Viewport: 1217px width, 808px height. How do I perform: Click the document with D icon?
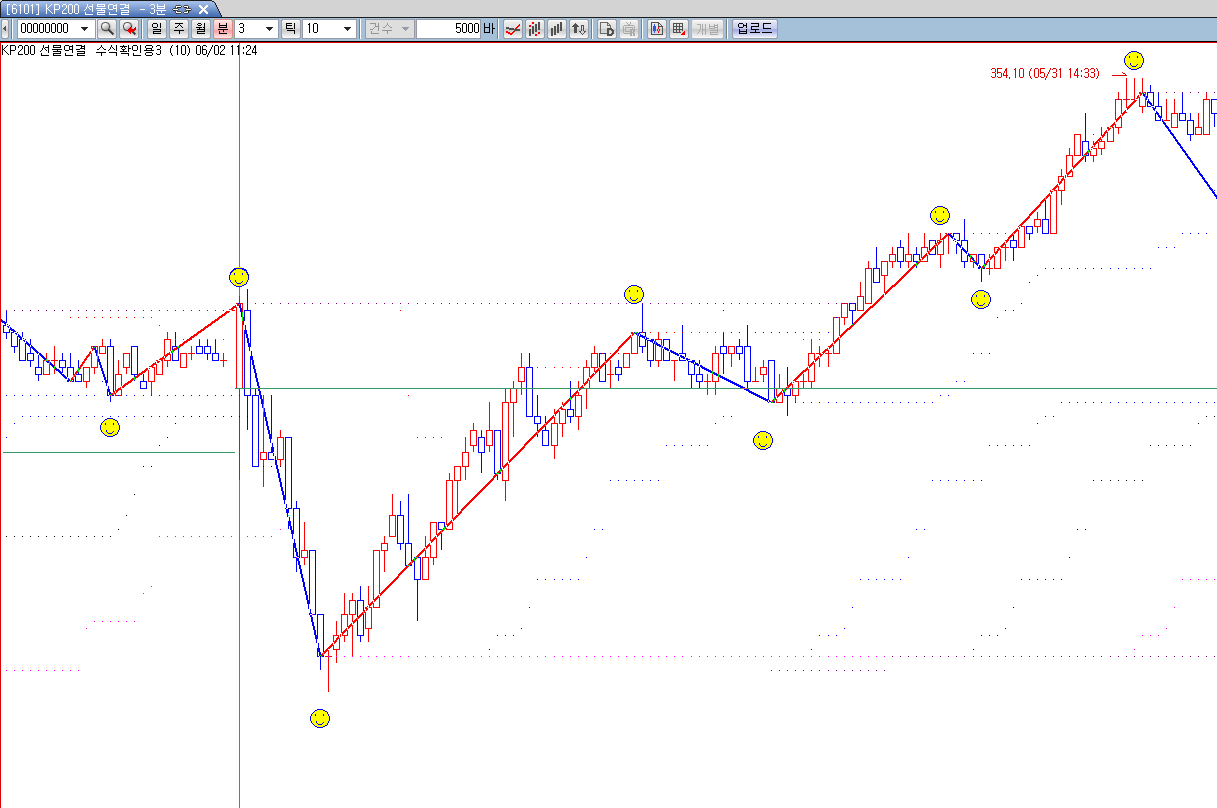click(x=606, y=29)
